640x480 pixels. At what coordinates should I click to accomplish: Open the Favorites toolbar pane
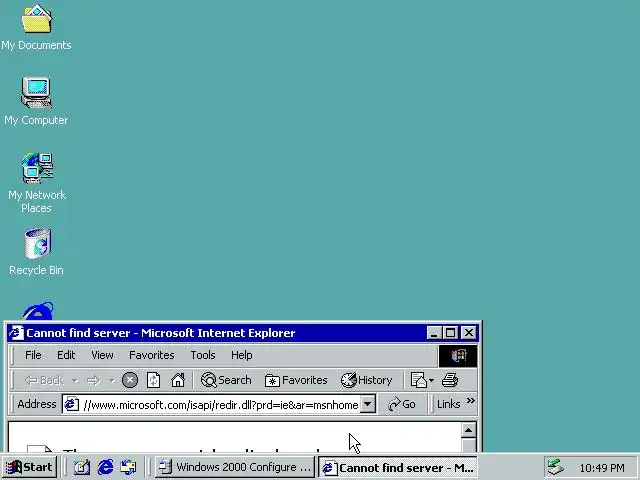point(296,380)
